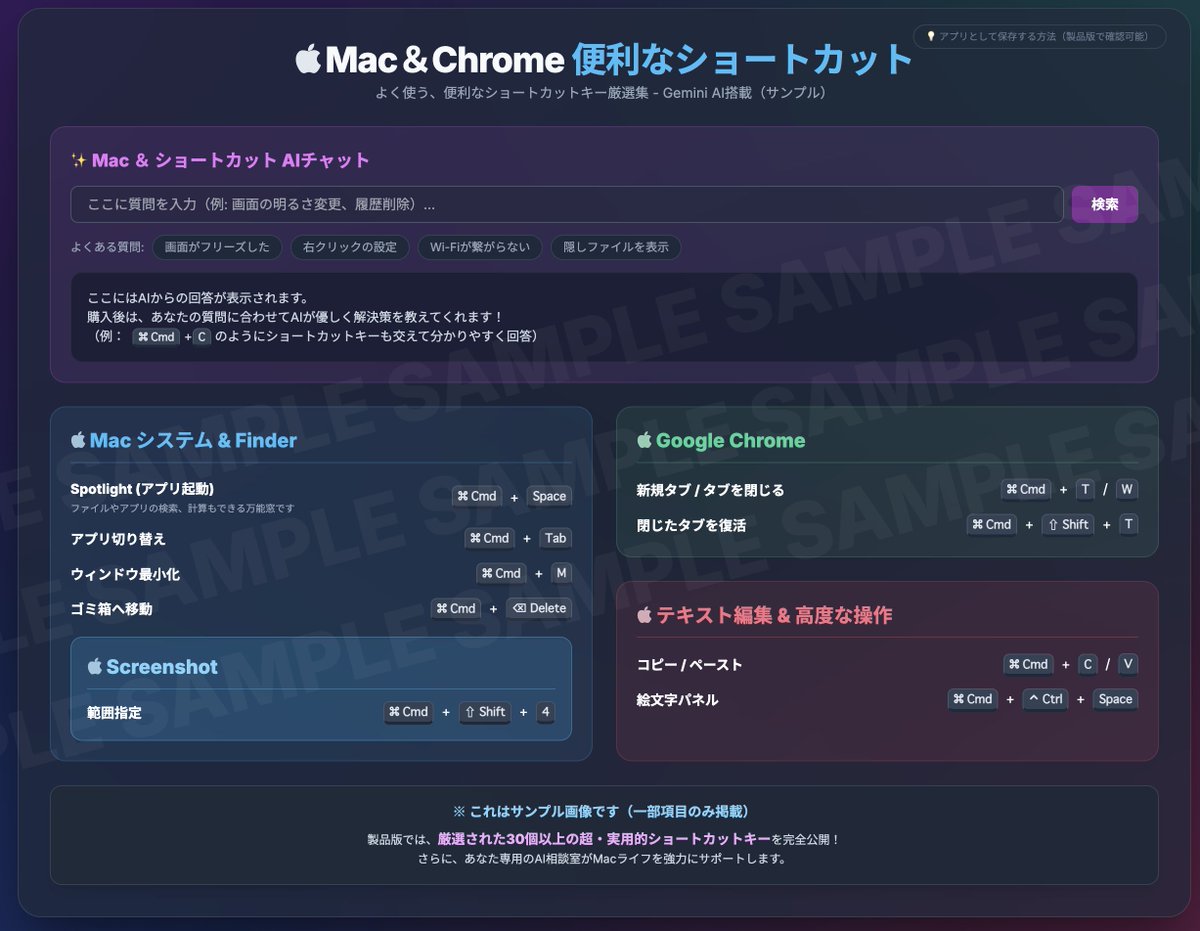Focus the AI chat question input field
The width and height of the screenshot is (1200, 931).
[566, 204]
